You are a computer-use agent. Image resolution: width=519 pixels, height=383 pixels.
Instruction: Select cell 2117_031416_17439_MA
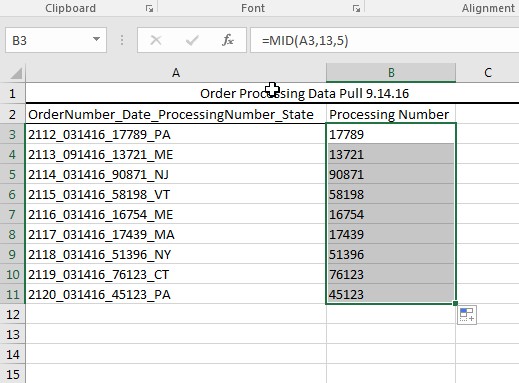176,234
